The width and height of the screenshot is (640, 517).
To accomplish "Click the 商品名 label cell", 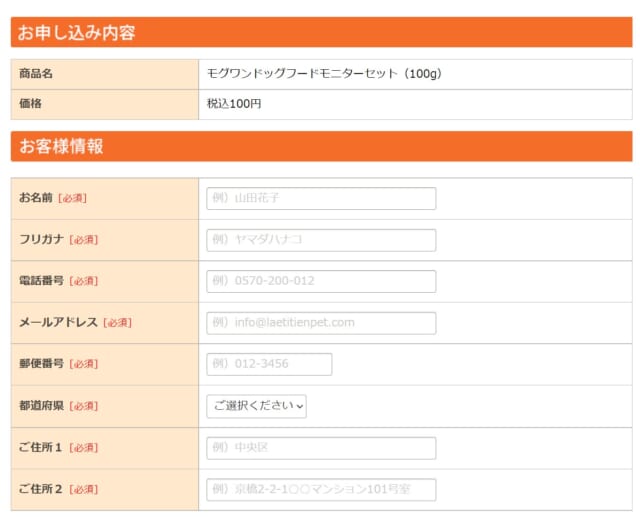I will (x=105, y=74).
